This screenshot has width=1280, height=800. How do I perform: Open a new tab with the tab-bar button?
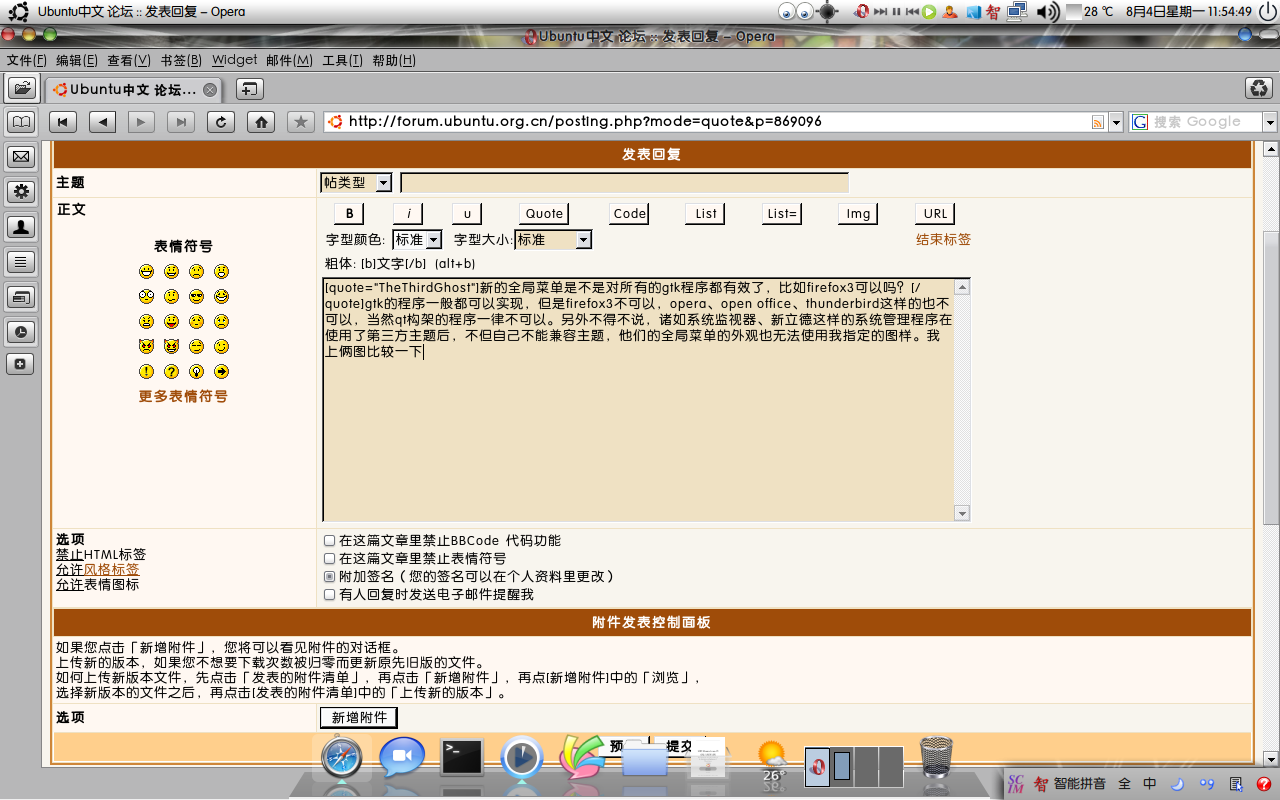[249, 88]
